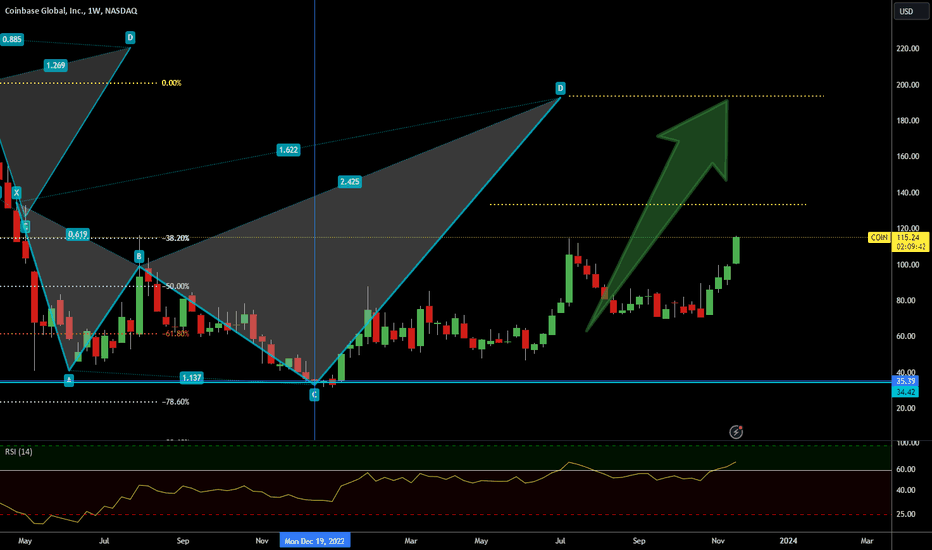Click the 200.00 price scale value

coord(908,85)
